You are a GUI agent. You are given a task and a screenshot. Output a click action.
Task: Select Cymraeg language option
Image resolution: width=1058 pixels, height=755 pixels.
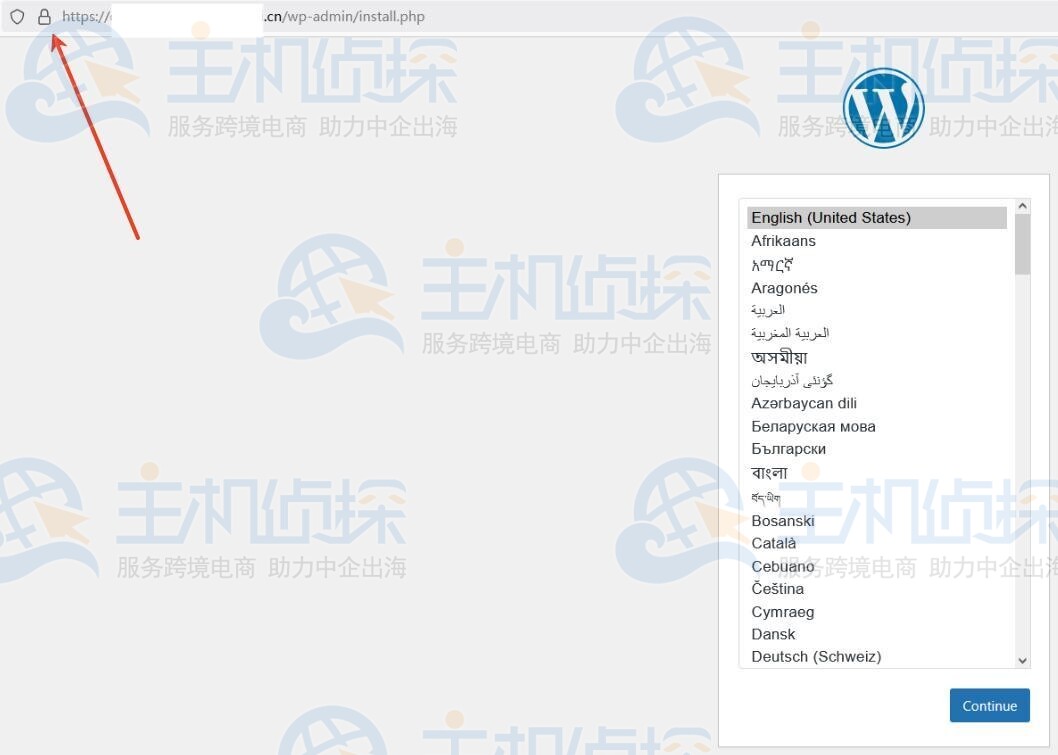coord(782,611)
